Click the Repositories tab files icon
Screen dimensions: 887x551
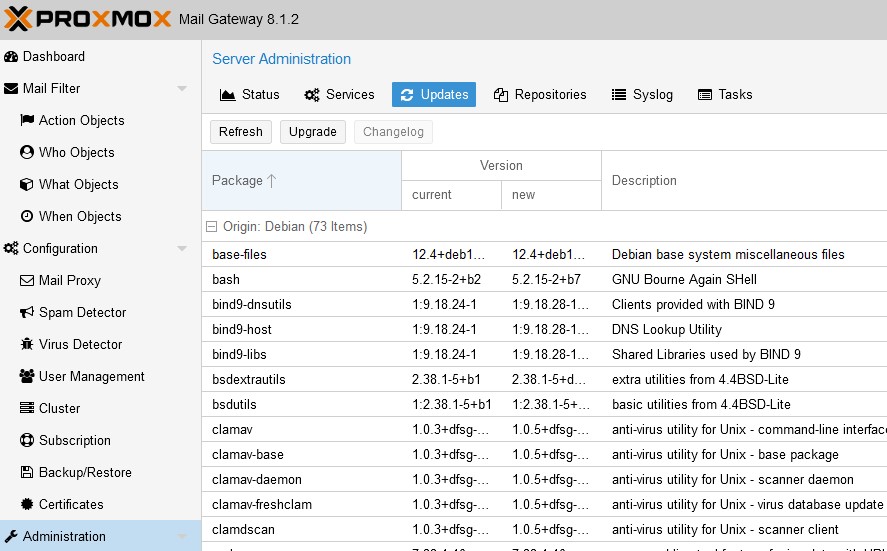coord(501,94)
